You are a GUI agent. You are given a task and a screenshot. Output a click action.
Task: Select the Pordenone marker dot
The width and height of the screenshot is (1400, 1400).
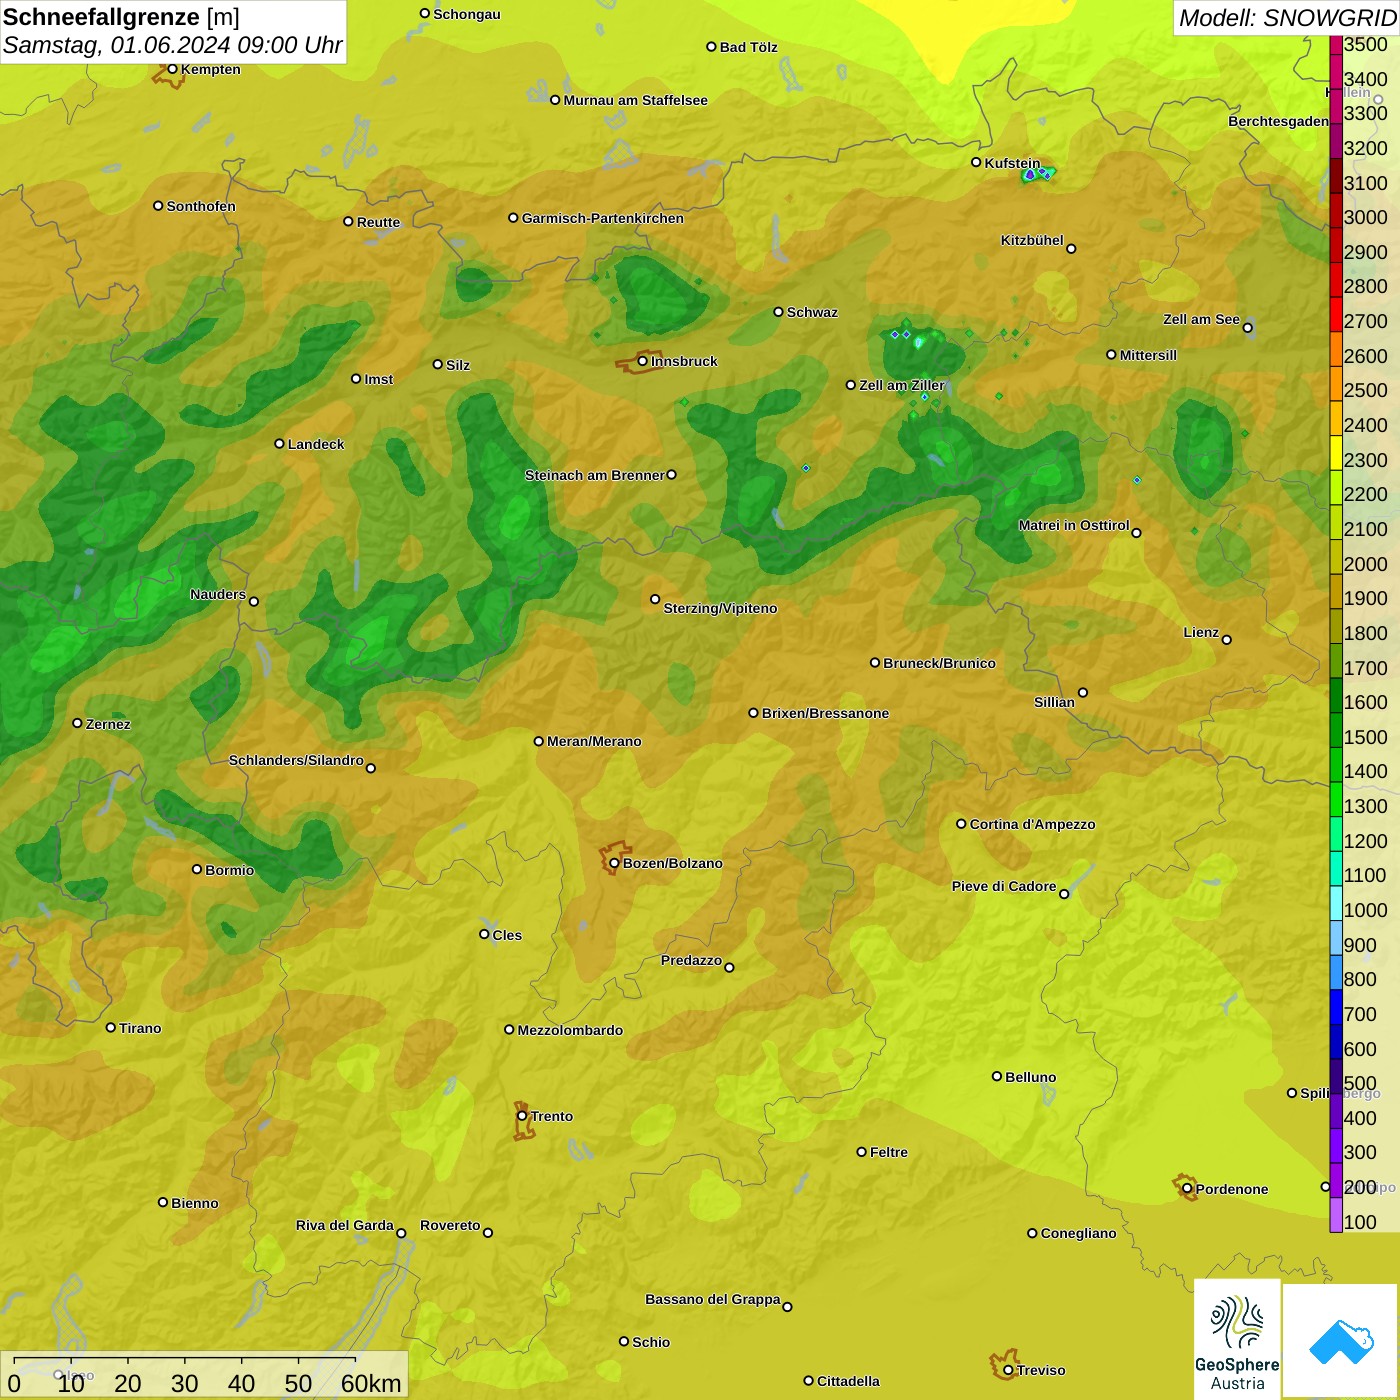[x=1187, y=1189]
